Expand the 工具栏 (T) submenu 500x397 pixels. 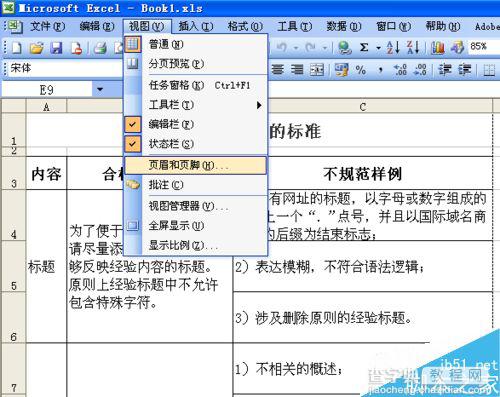pyautogui.click(x=196, y=105)
